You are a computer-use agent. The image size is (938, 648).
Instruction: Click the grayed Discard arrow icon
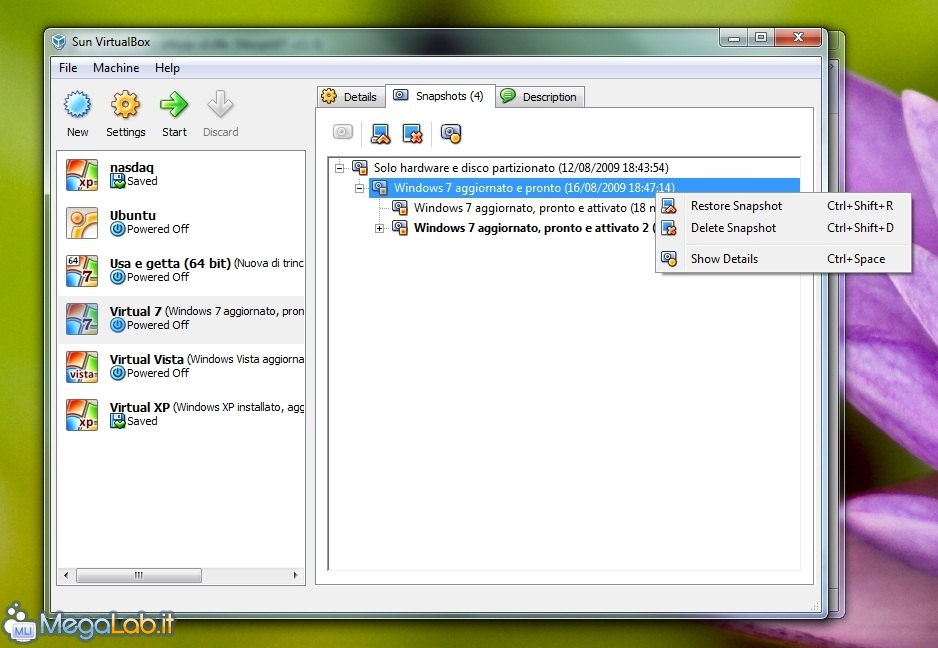tap(220, 105)
